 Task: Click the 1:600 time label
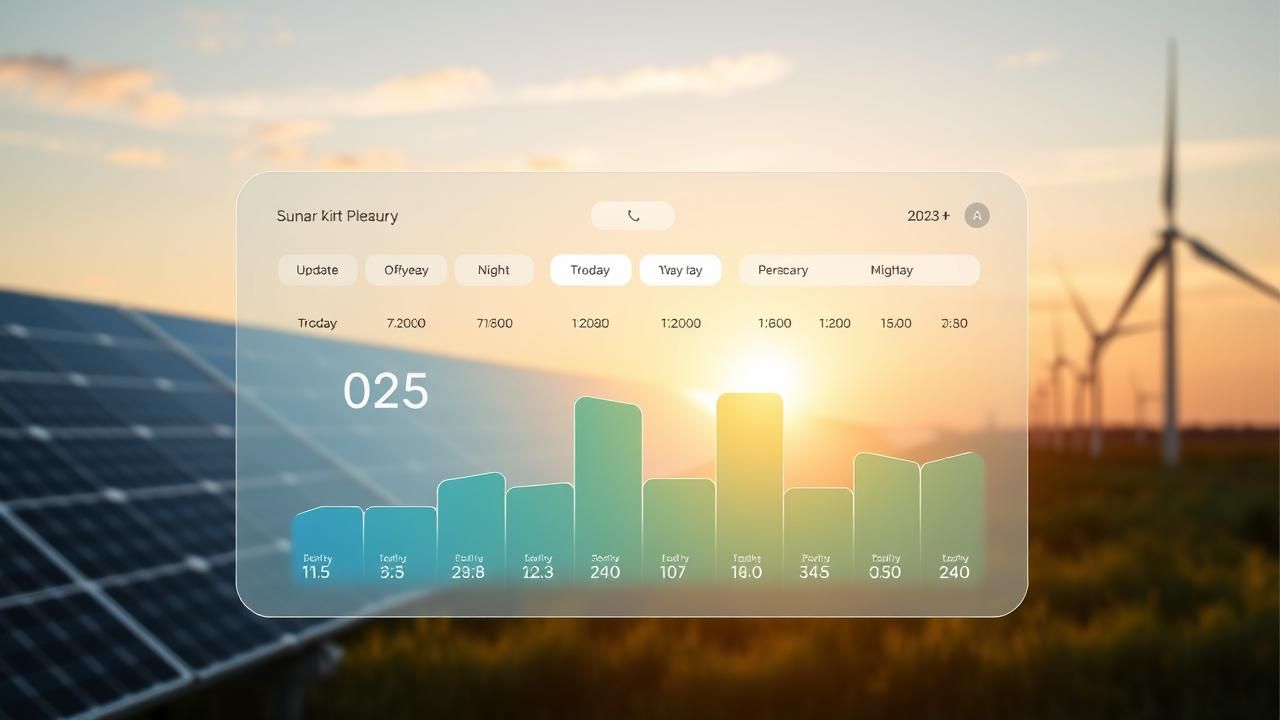(x=774, y=323)
